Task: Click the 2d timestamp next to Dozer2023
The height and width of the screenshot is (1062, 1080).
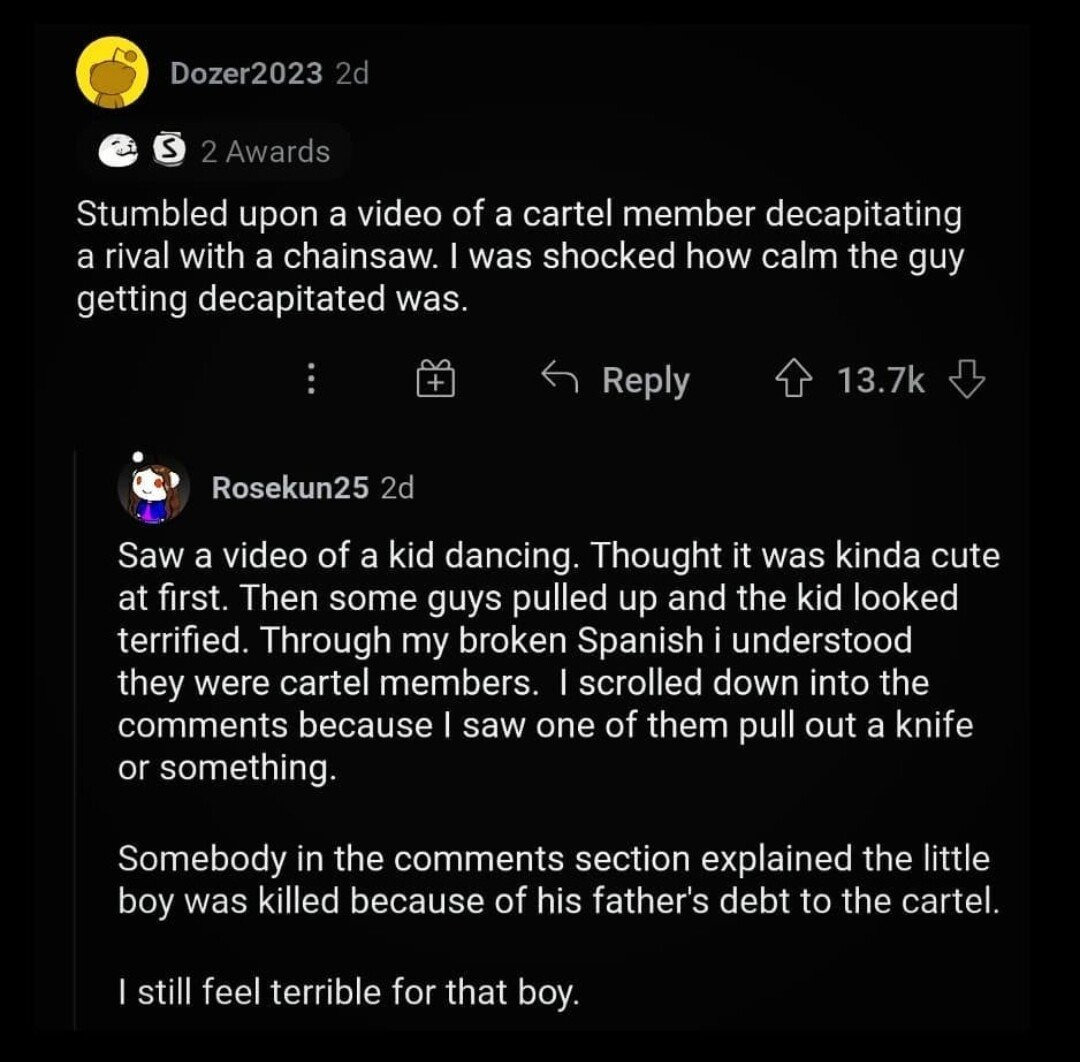Action: coord(352,73)
